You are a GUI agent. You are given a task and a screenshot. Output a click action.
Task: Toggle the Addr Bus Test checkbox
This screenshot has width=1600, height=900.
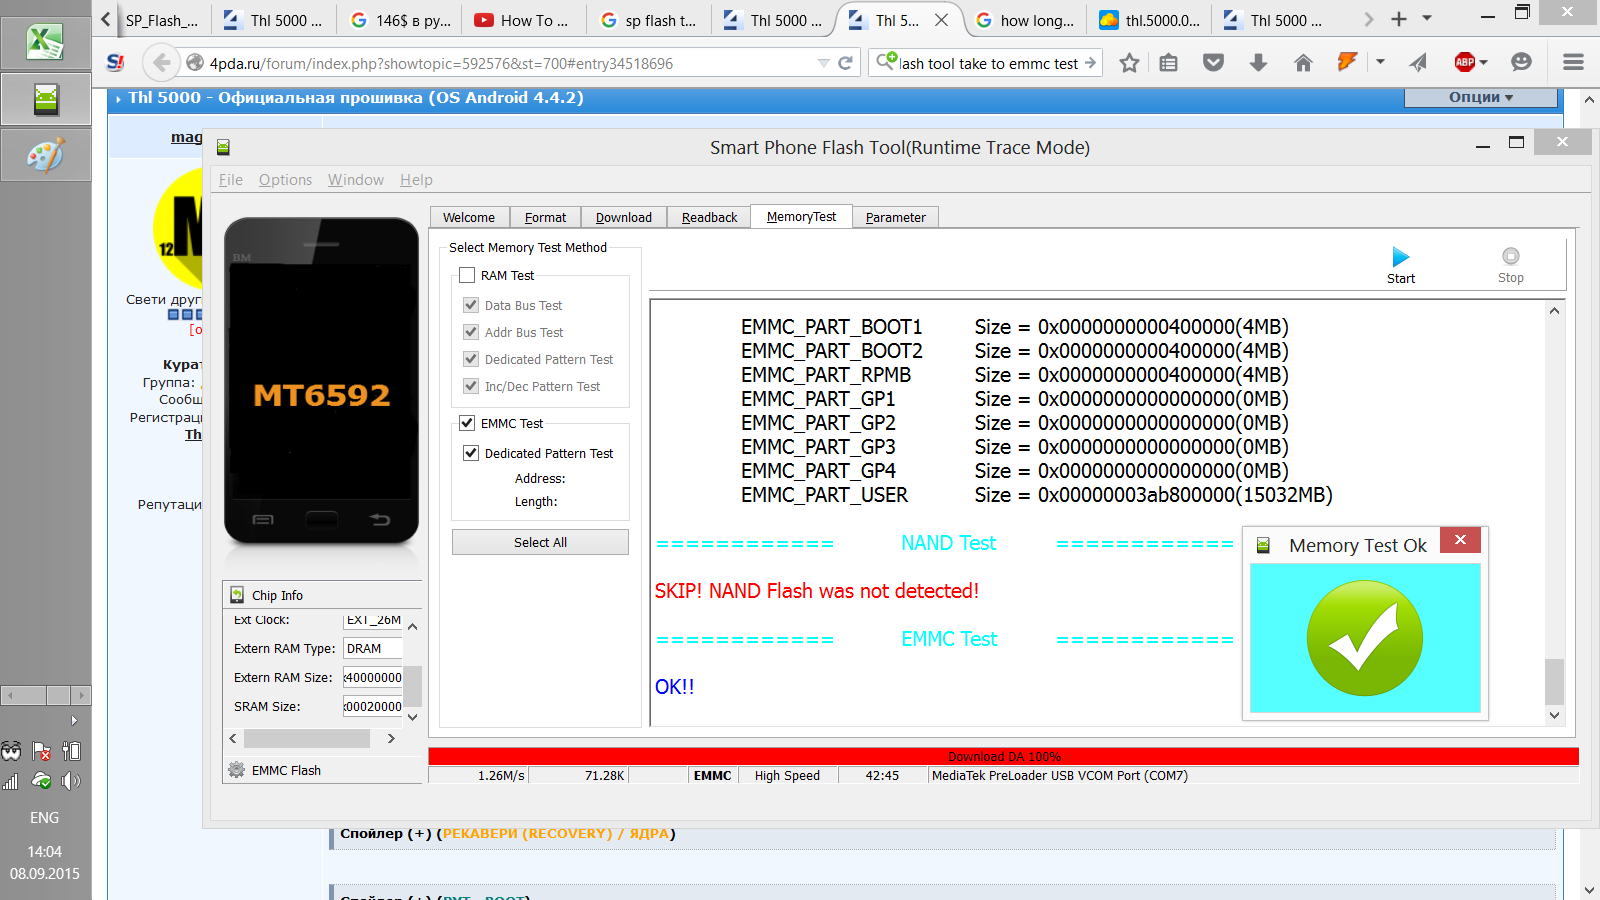[x=471, y=332]
